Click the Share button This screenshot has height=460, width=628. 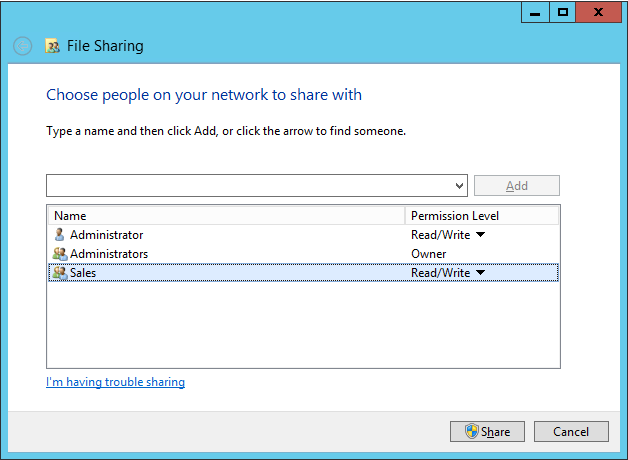487,432
